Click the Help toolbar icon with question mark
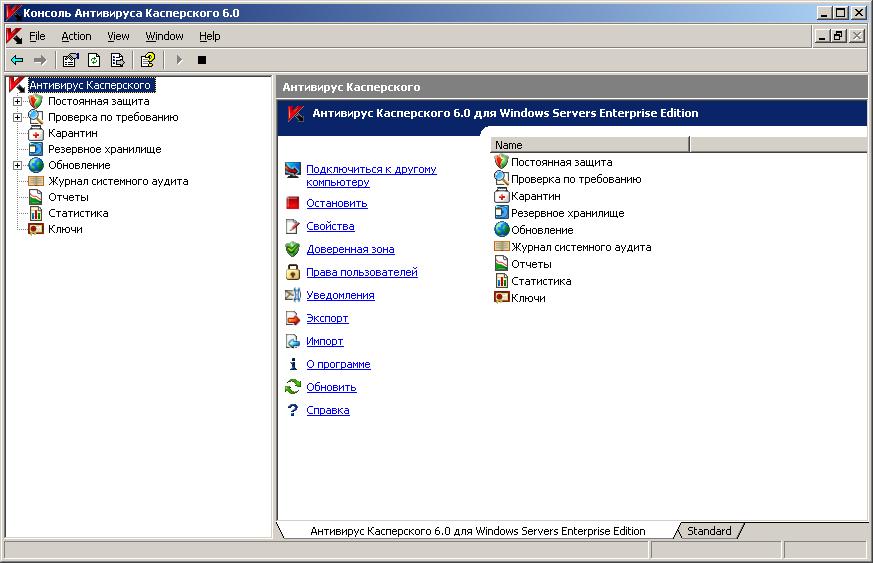The width and height of the screenshot is (873, 563). [148, 60]
